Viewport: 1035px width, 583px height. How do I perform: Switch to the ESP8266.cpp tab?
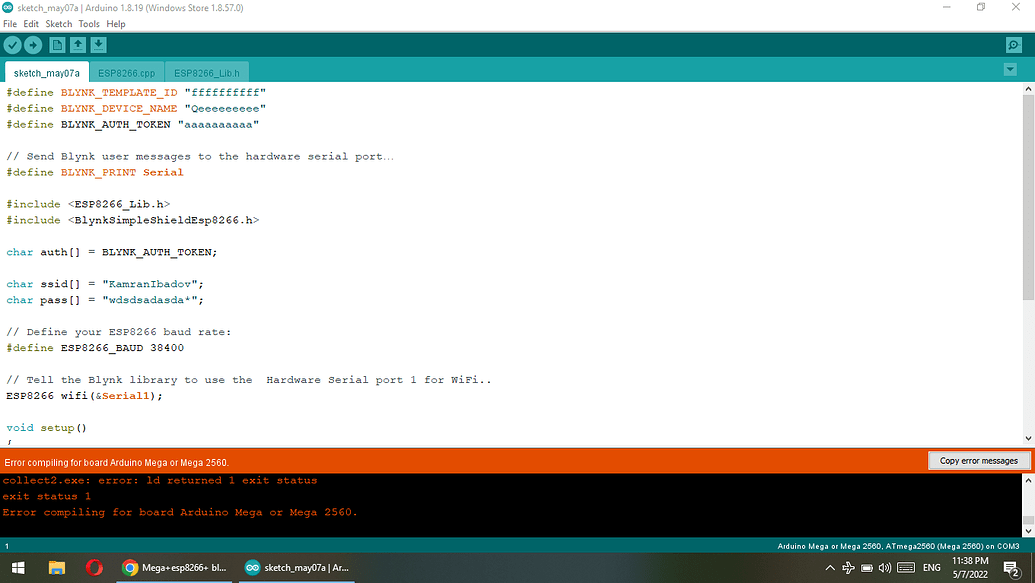tap(127, 72)
